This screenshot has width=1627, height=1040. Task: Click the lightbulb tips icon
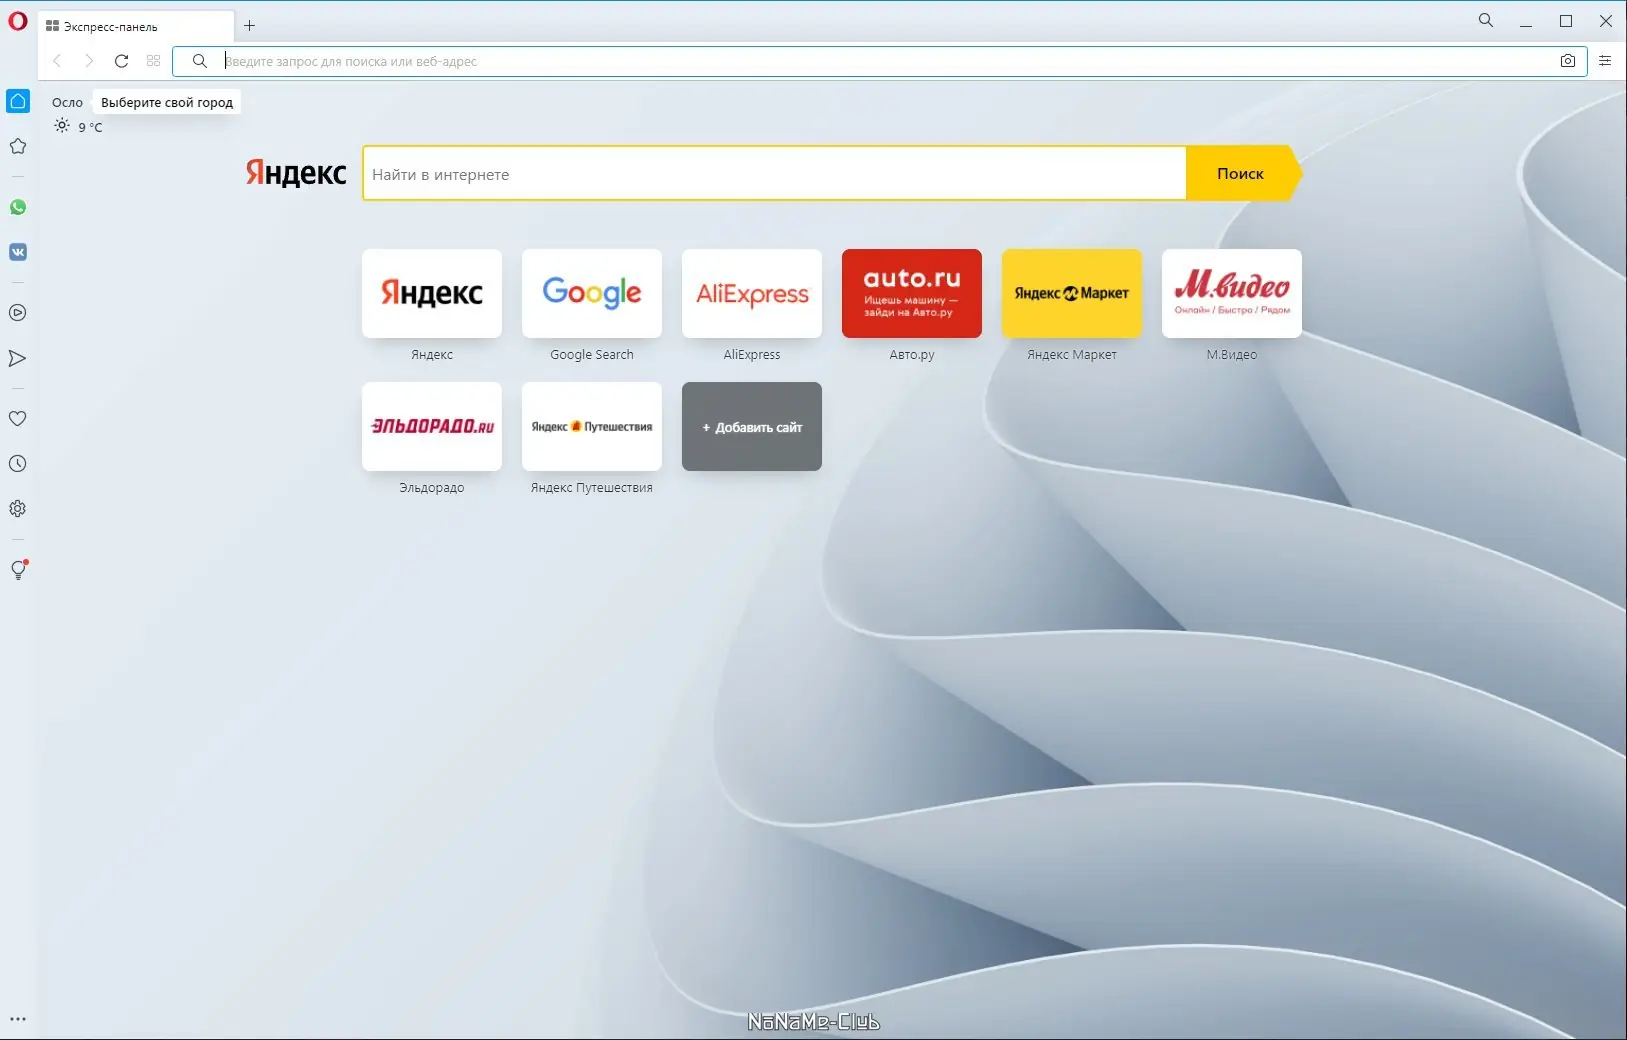click(18, 570)
